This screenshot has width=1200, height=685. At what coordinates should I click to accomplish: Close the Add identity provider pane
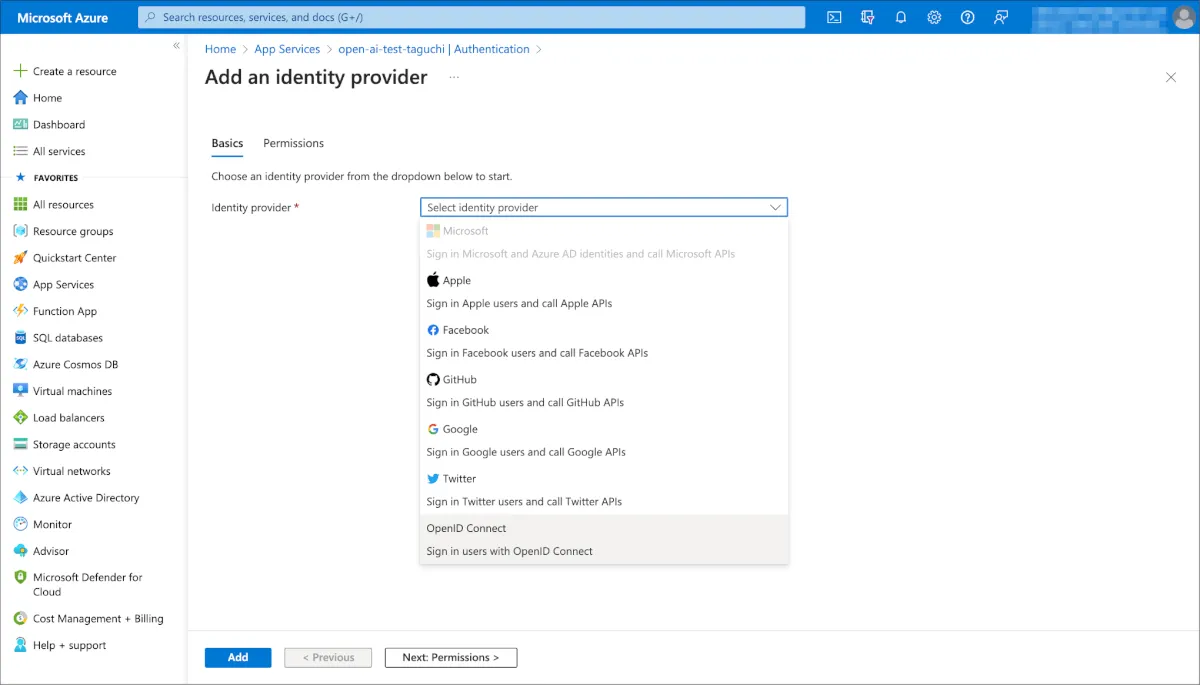1171,78
